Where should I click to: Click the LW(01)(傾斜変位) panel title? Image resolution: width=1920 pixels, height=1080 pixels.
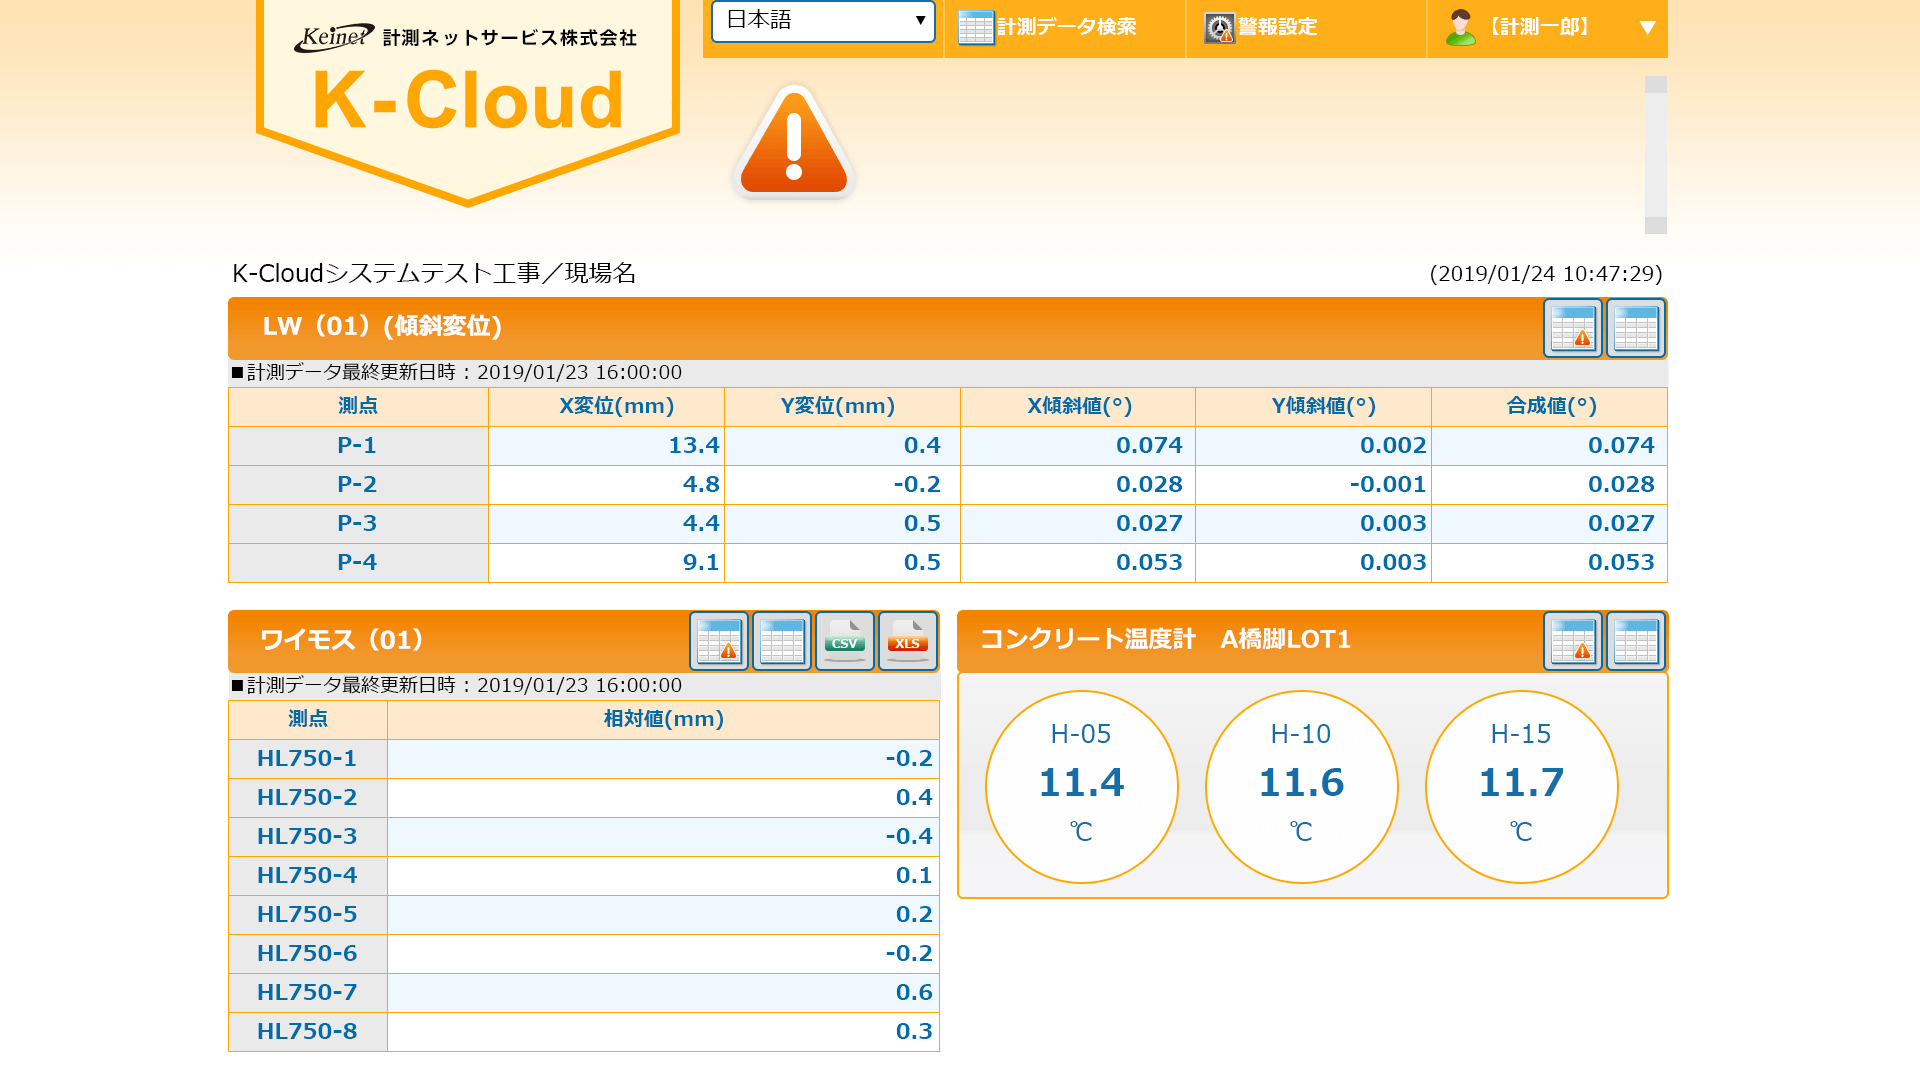(x=382, y=327)
